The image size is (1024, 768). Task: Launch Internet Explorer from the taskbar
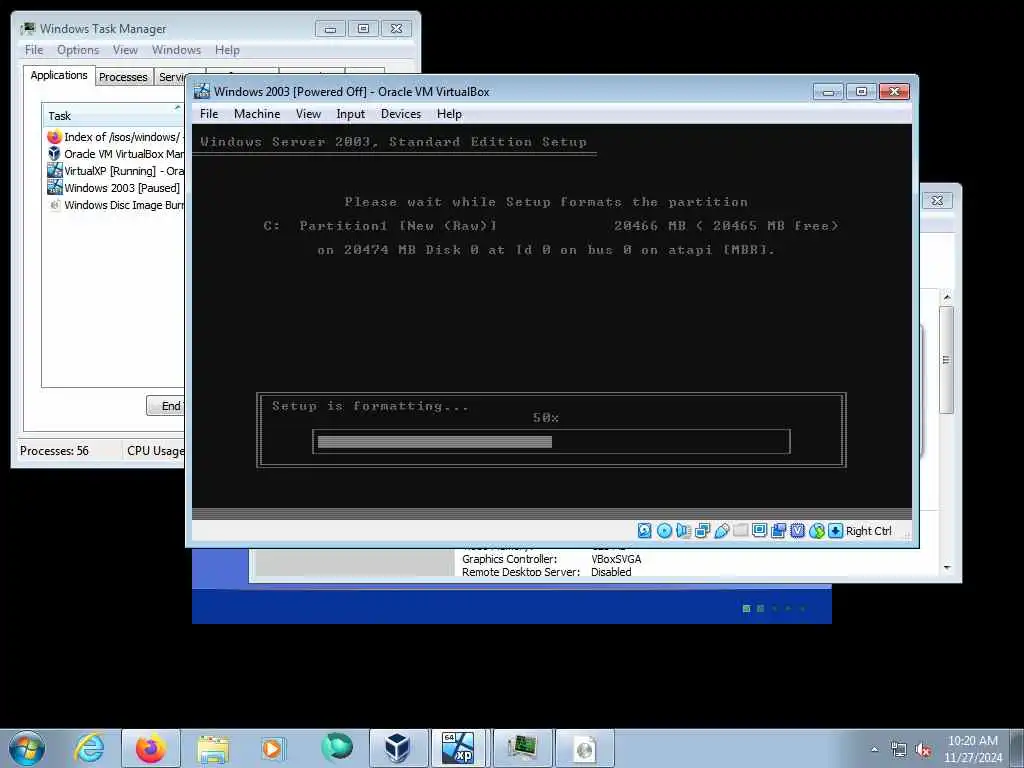(x=89, y=748)
